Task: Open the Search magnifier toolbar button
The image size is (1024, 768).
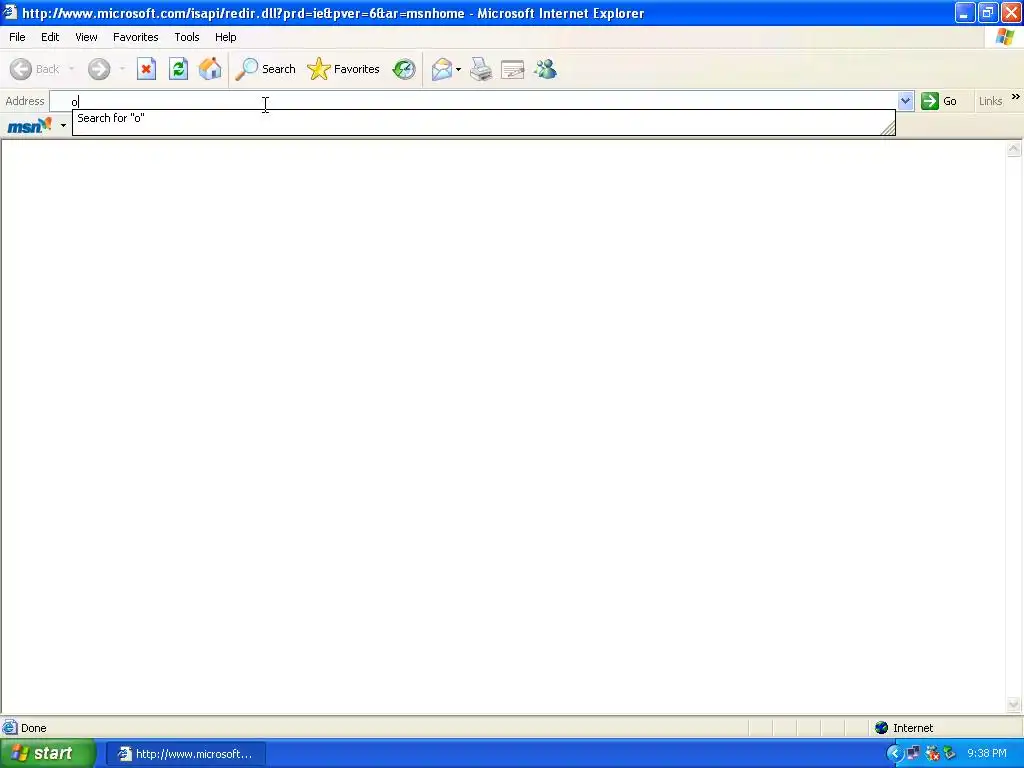Action: (265, 69)
